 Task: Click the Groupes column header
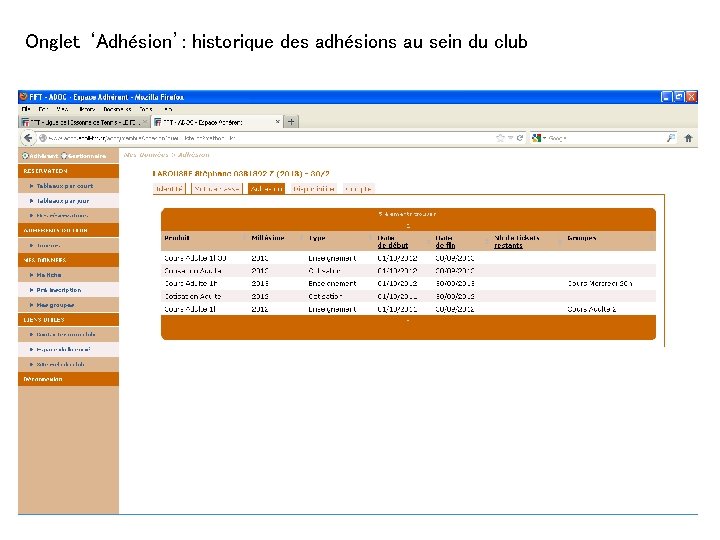point(581,238)
